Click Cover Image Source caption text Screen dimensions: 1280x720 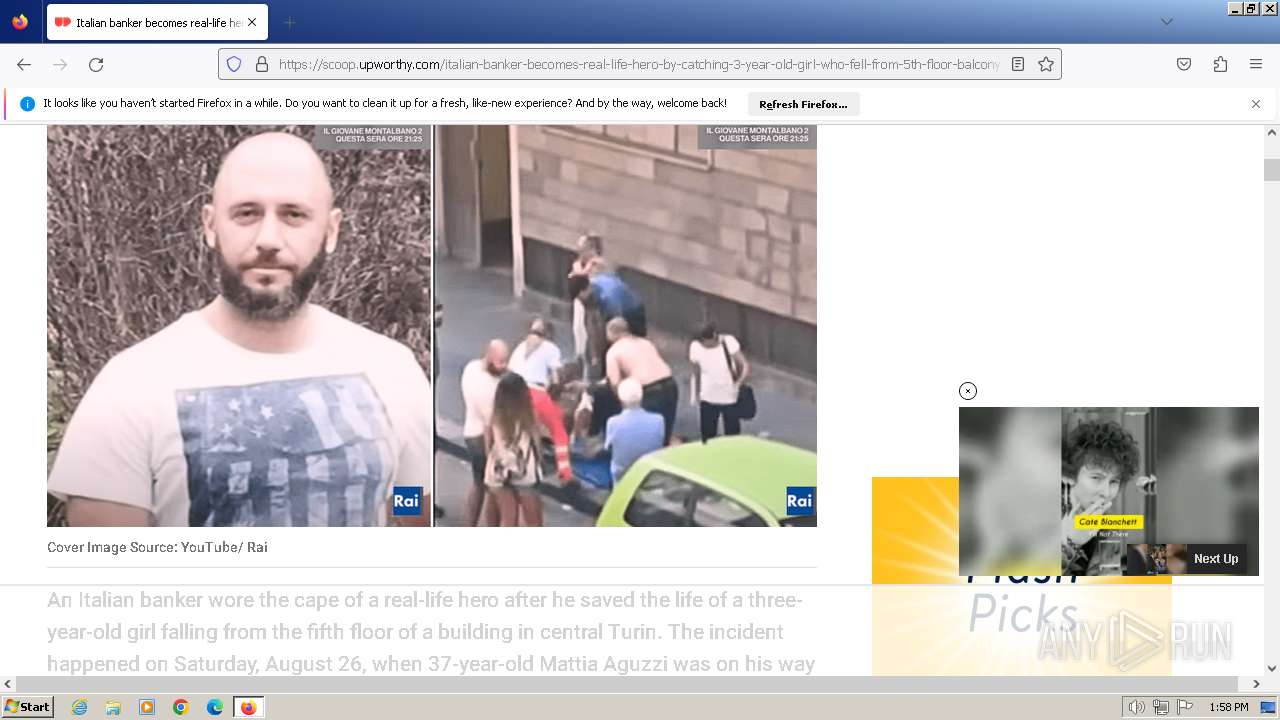tap(157, 547)
